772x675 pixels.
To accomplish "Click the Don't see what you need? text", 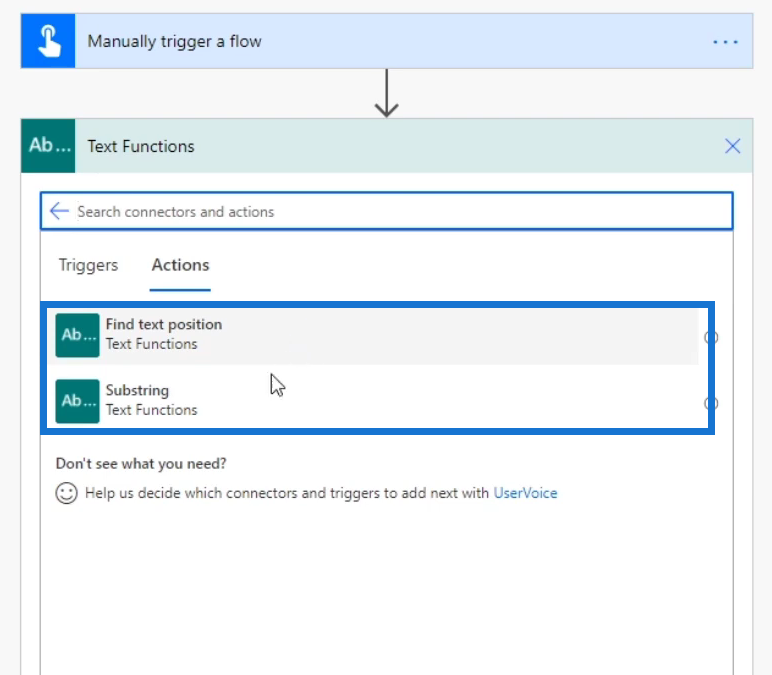I will coord(141,463).
